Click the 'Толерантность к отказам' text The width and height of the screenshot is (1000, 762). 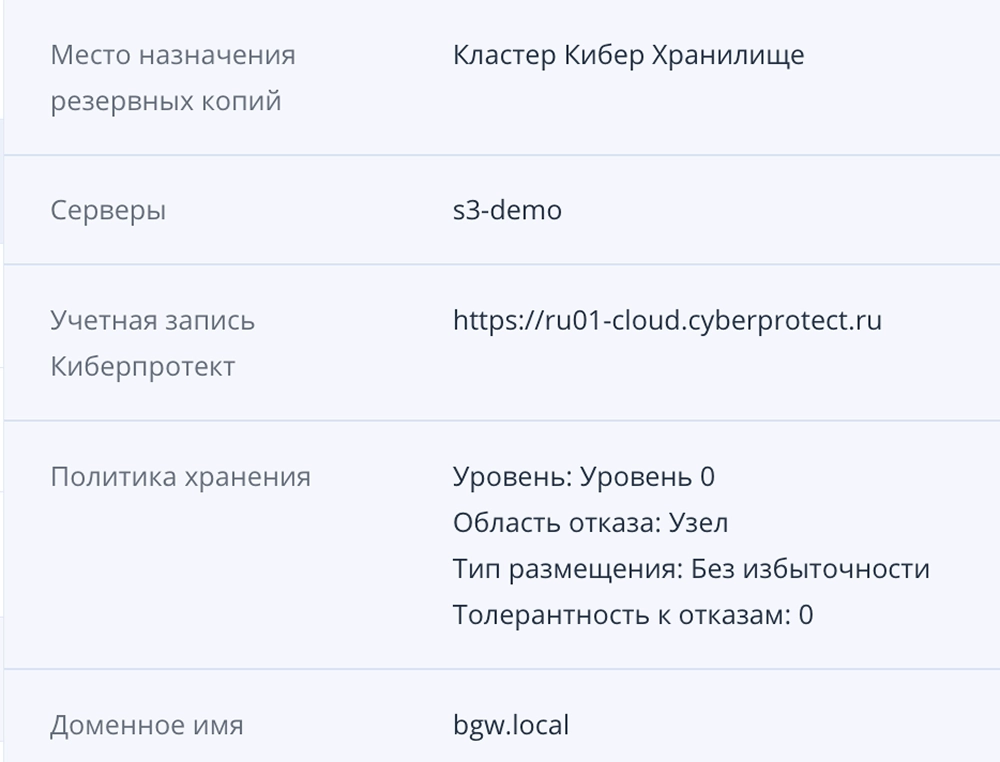click(x=618, y=615)
